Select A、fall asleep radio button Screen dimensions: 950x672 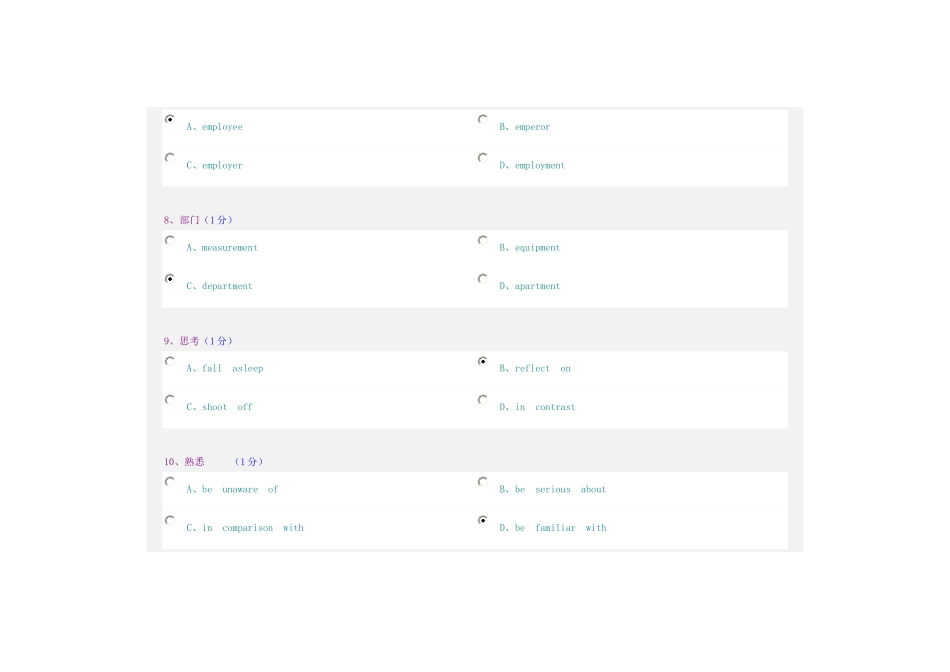[170, 361]
